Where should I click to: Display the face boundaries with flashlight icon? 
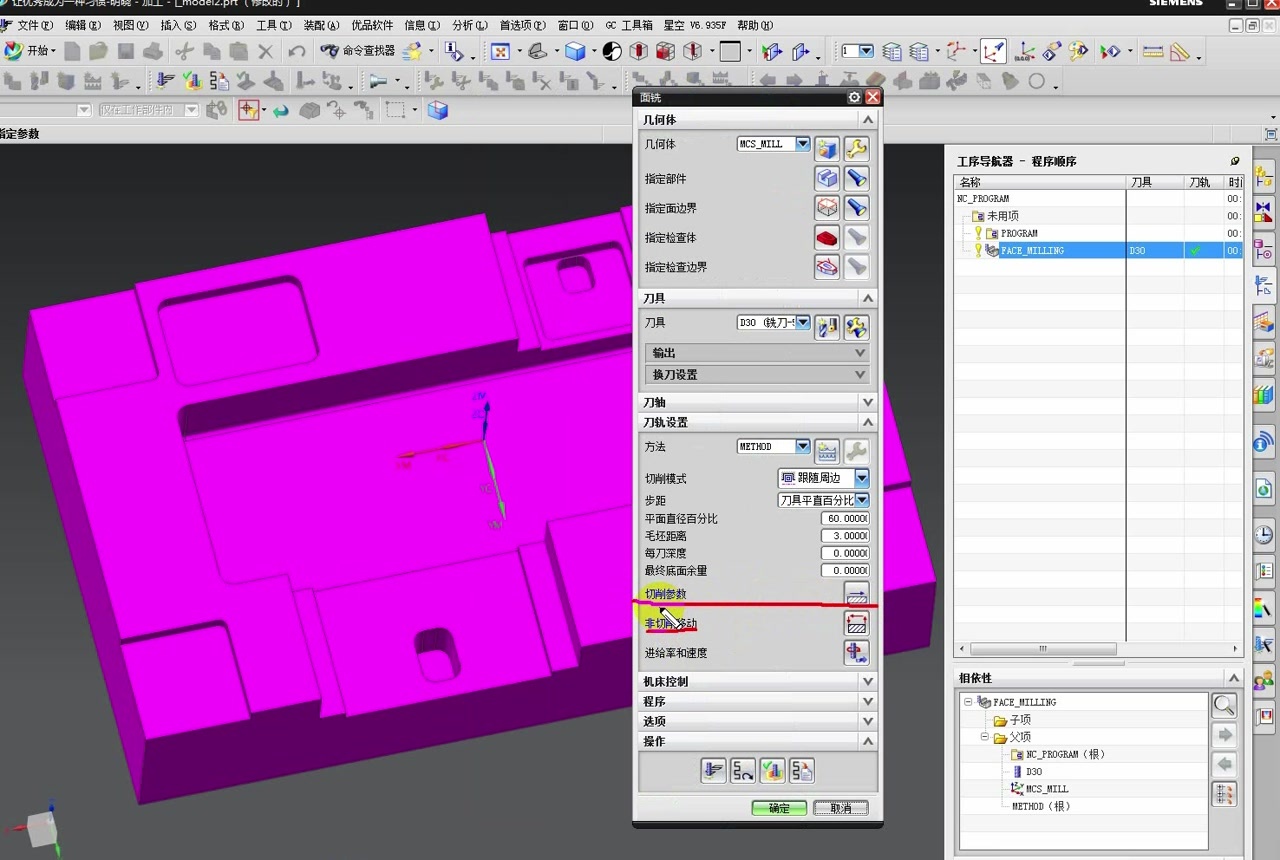pyautogui.click(x=856, y=208)
